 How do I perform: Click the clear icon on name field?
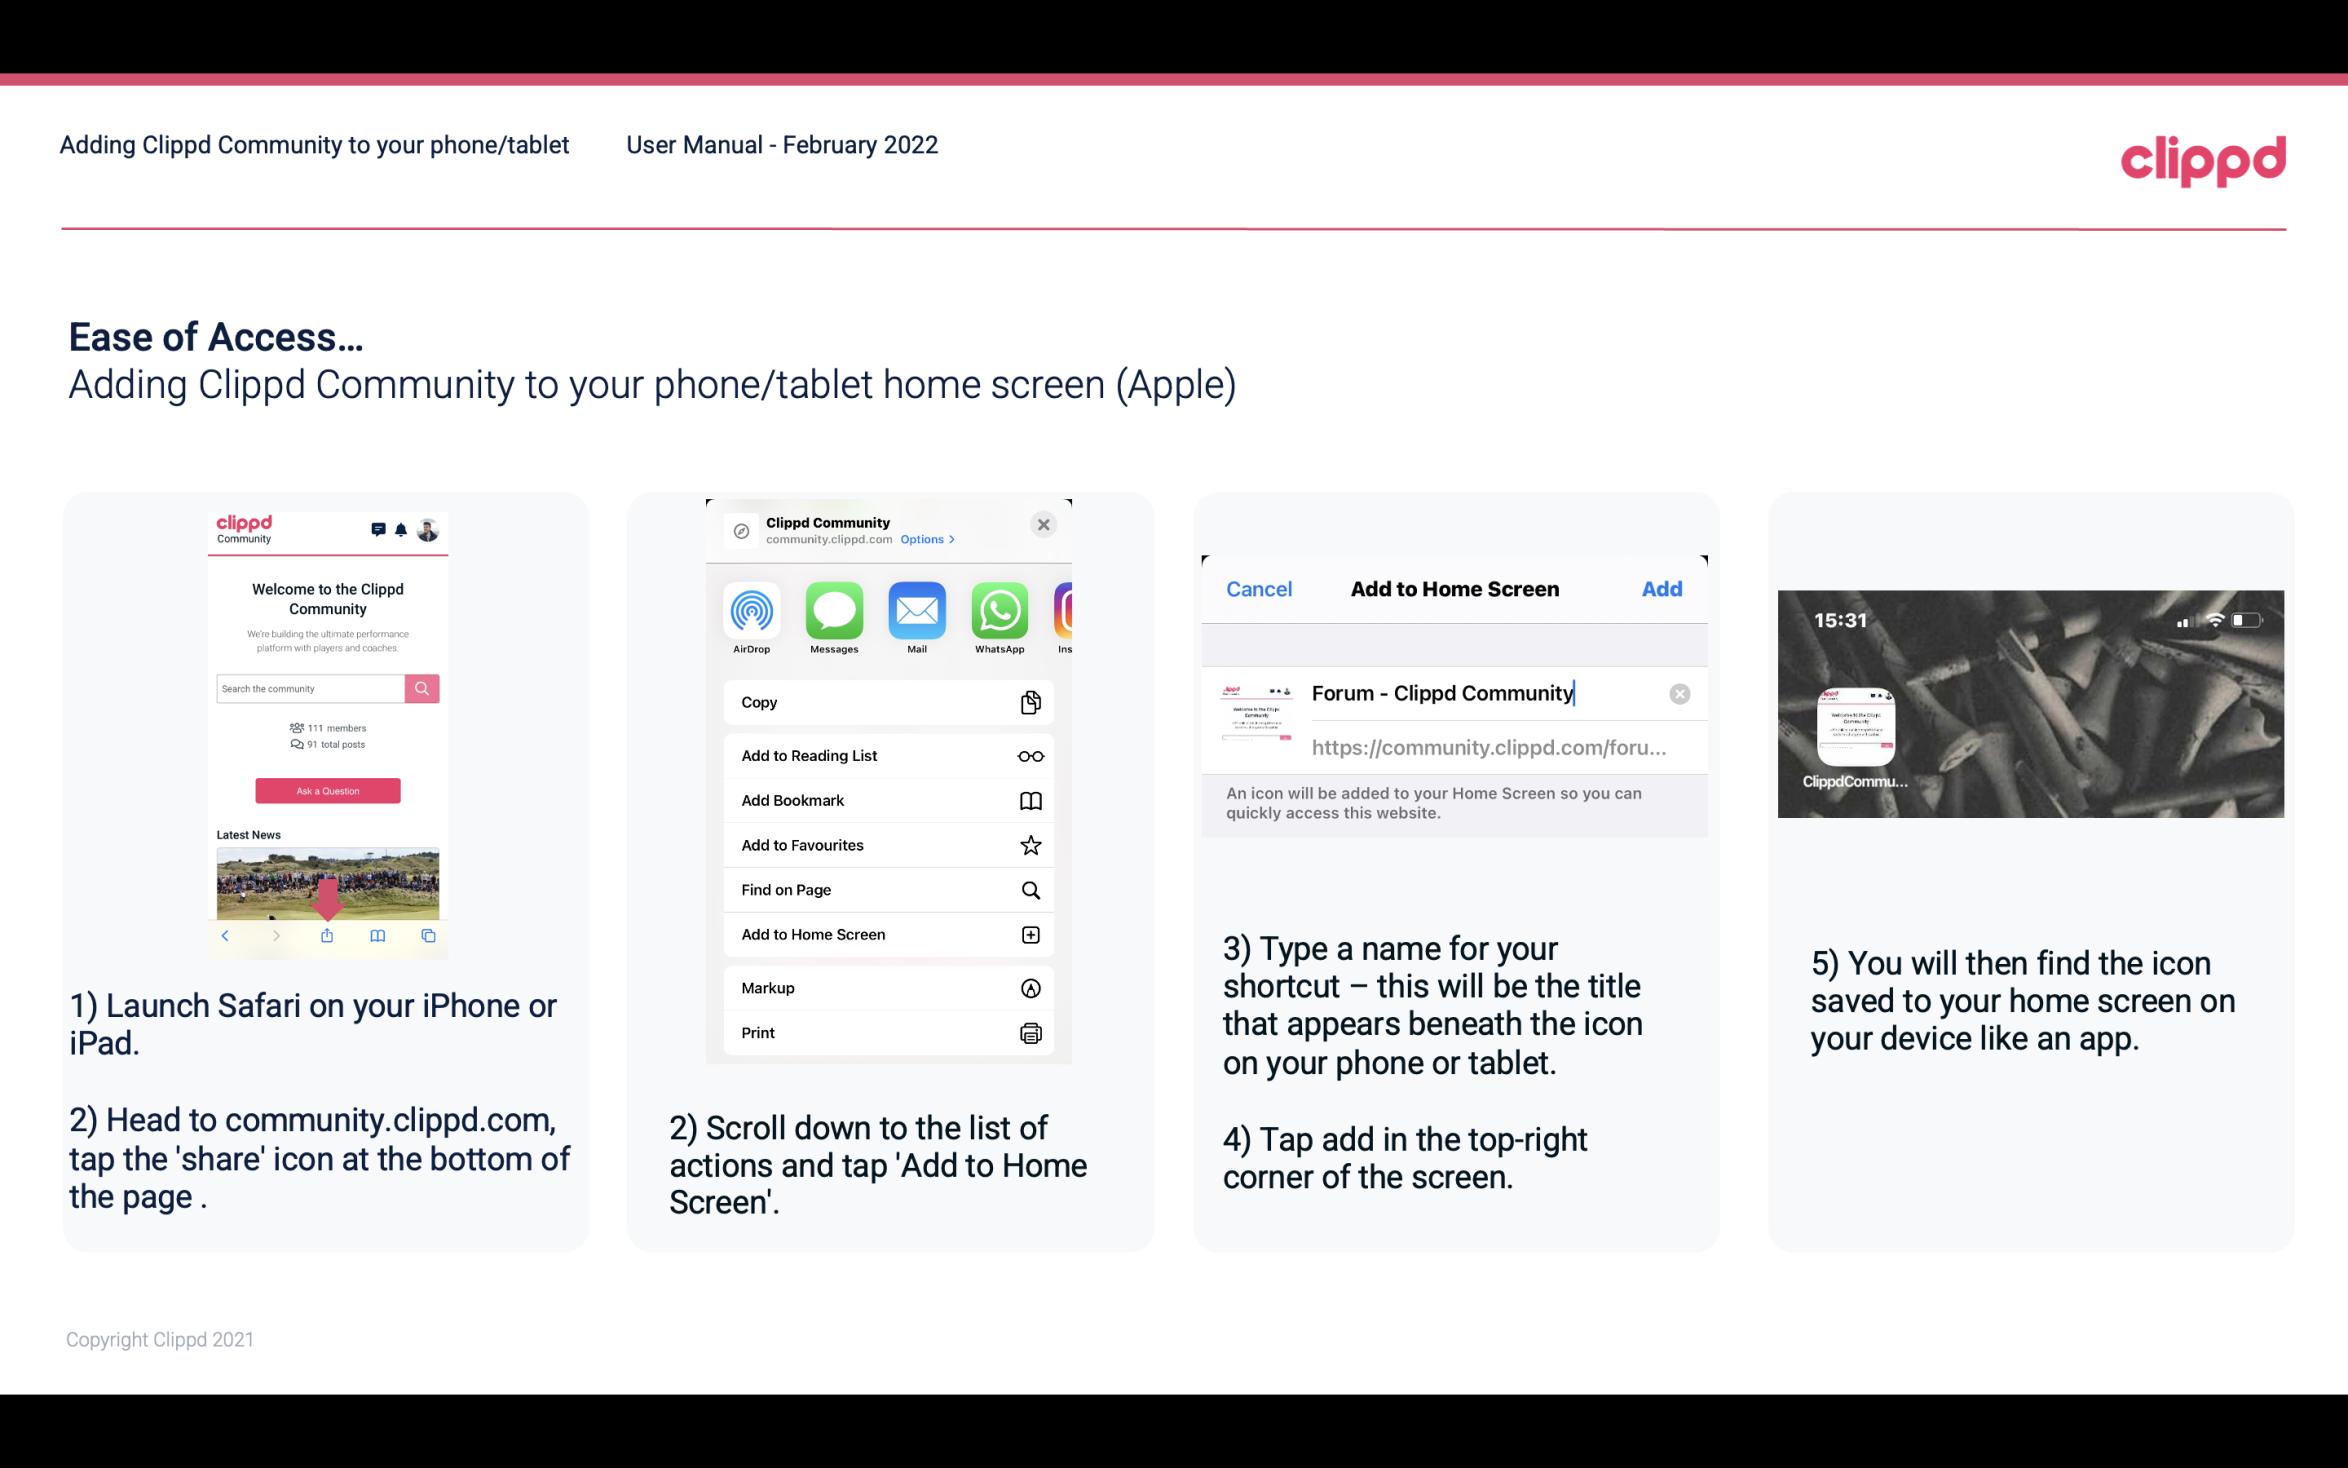[x=1679, y=693]
